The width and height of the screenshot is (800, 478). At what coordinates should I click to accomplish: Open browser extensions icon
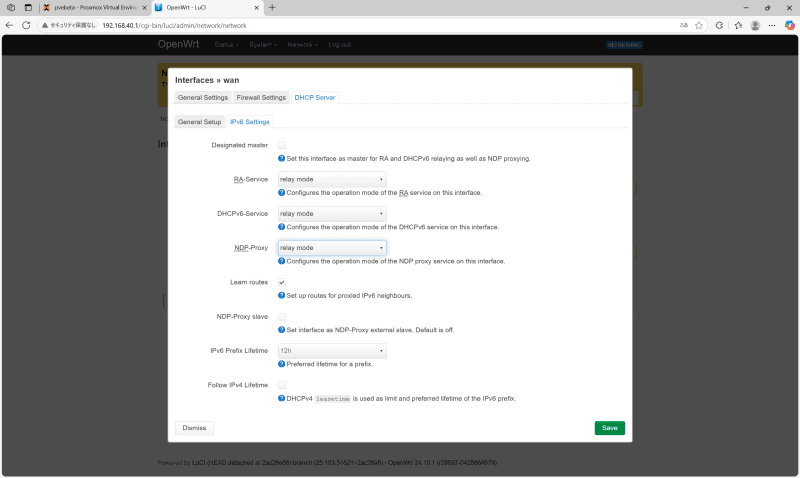pyautogui.click(x=719, y=25)
